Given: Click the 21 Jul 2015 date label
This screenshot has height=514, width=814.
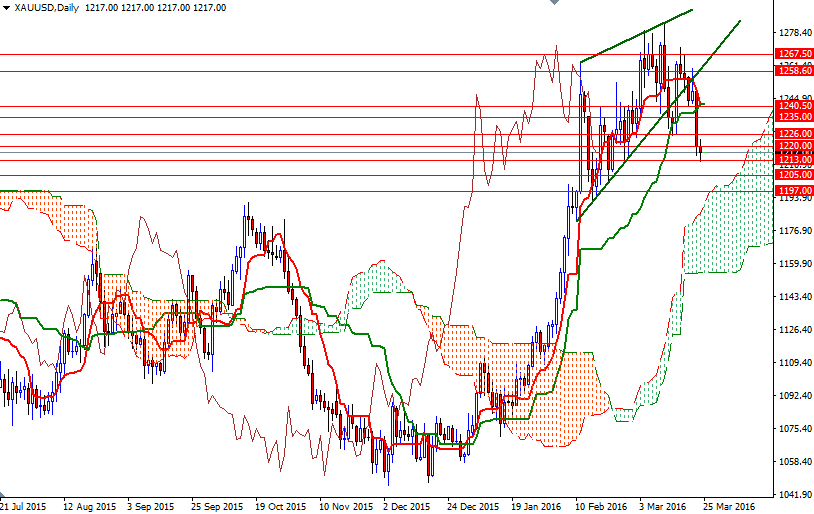Looking at the screenshot, I should [x=23, y=506].
